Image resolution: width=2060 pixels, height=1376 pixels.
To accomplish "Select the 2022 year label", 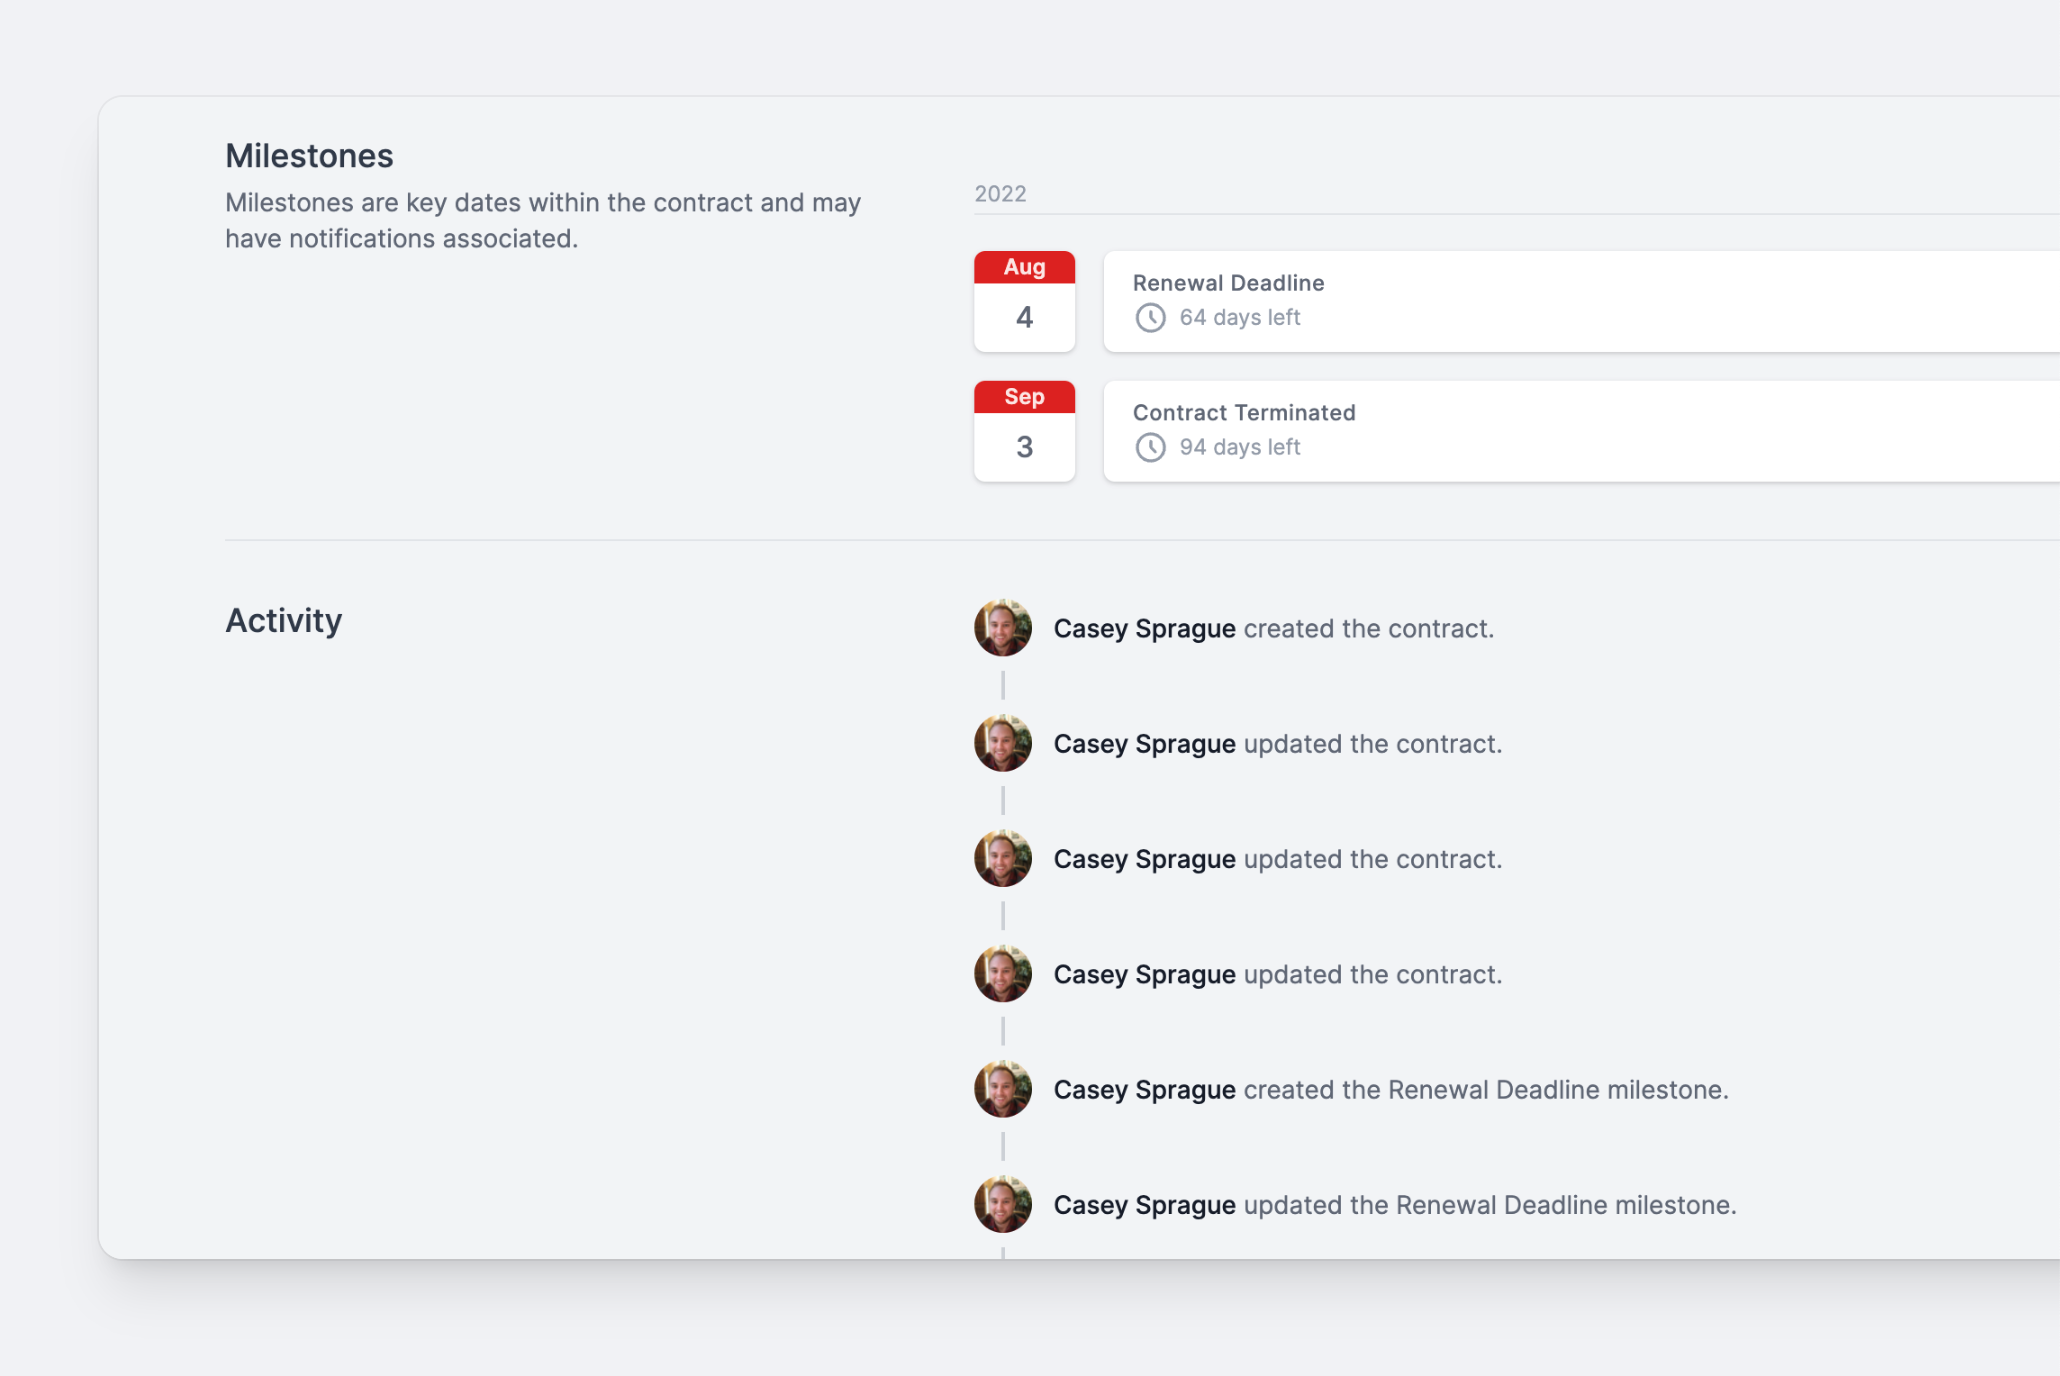I will pos(1000,194).
